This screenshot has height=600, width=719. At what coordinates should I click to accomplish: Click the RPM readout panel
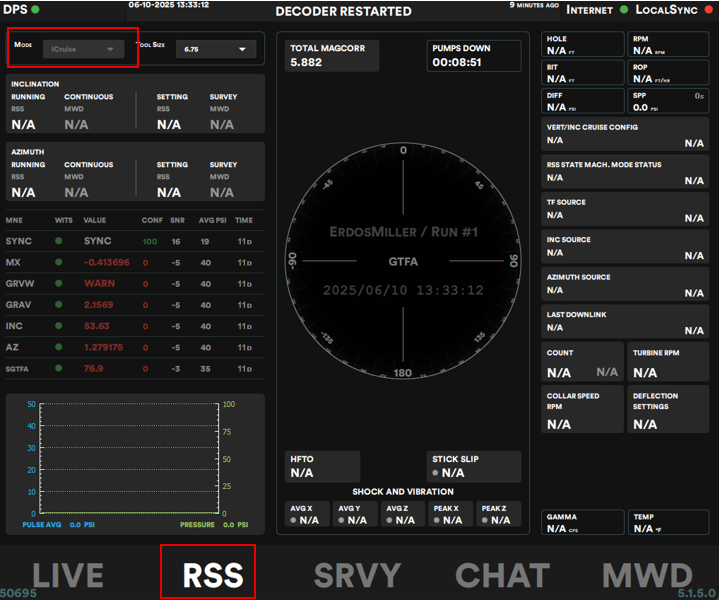668,44
